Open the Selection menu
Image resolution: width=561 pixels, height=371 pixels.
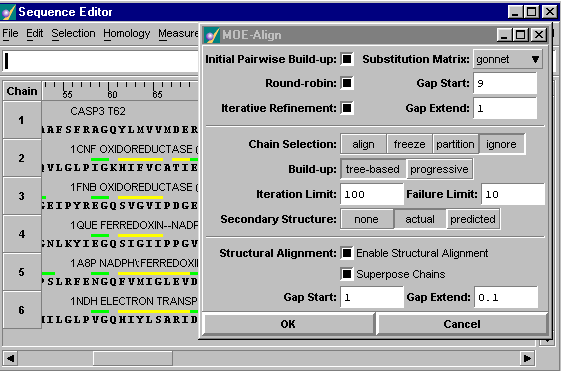(x=73, y=34)
